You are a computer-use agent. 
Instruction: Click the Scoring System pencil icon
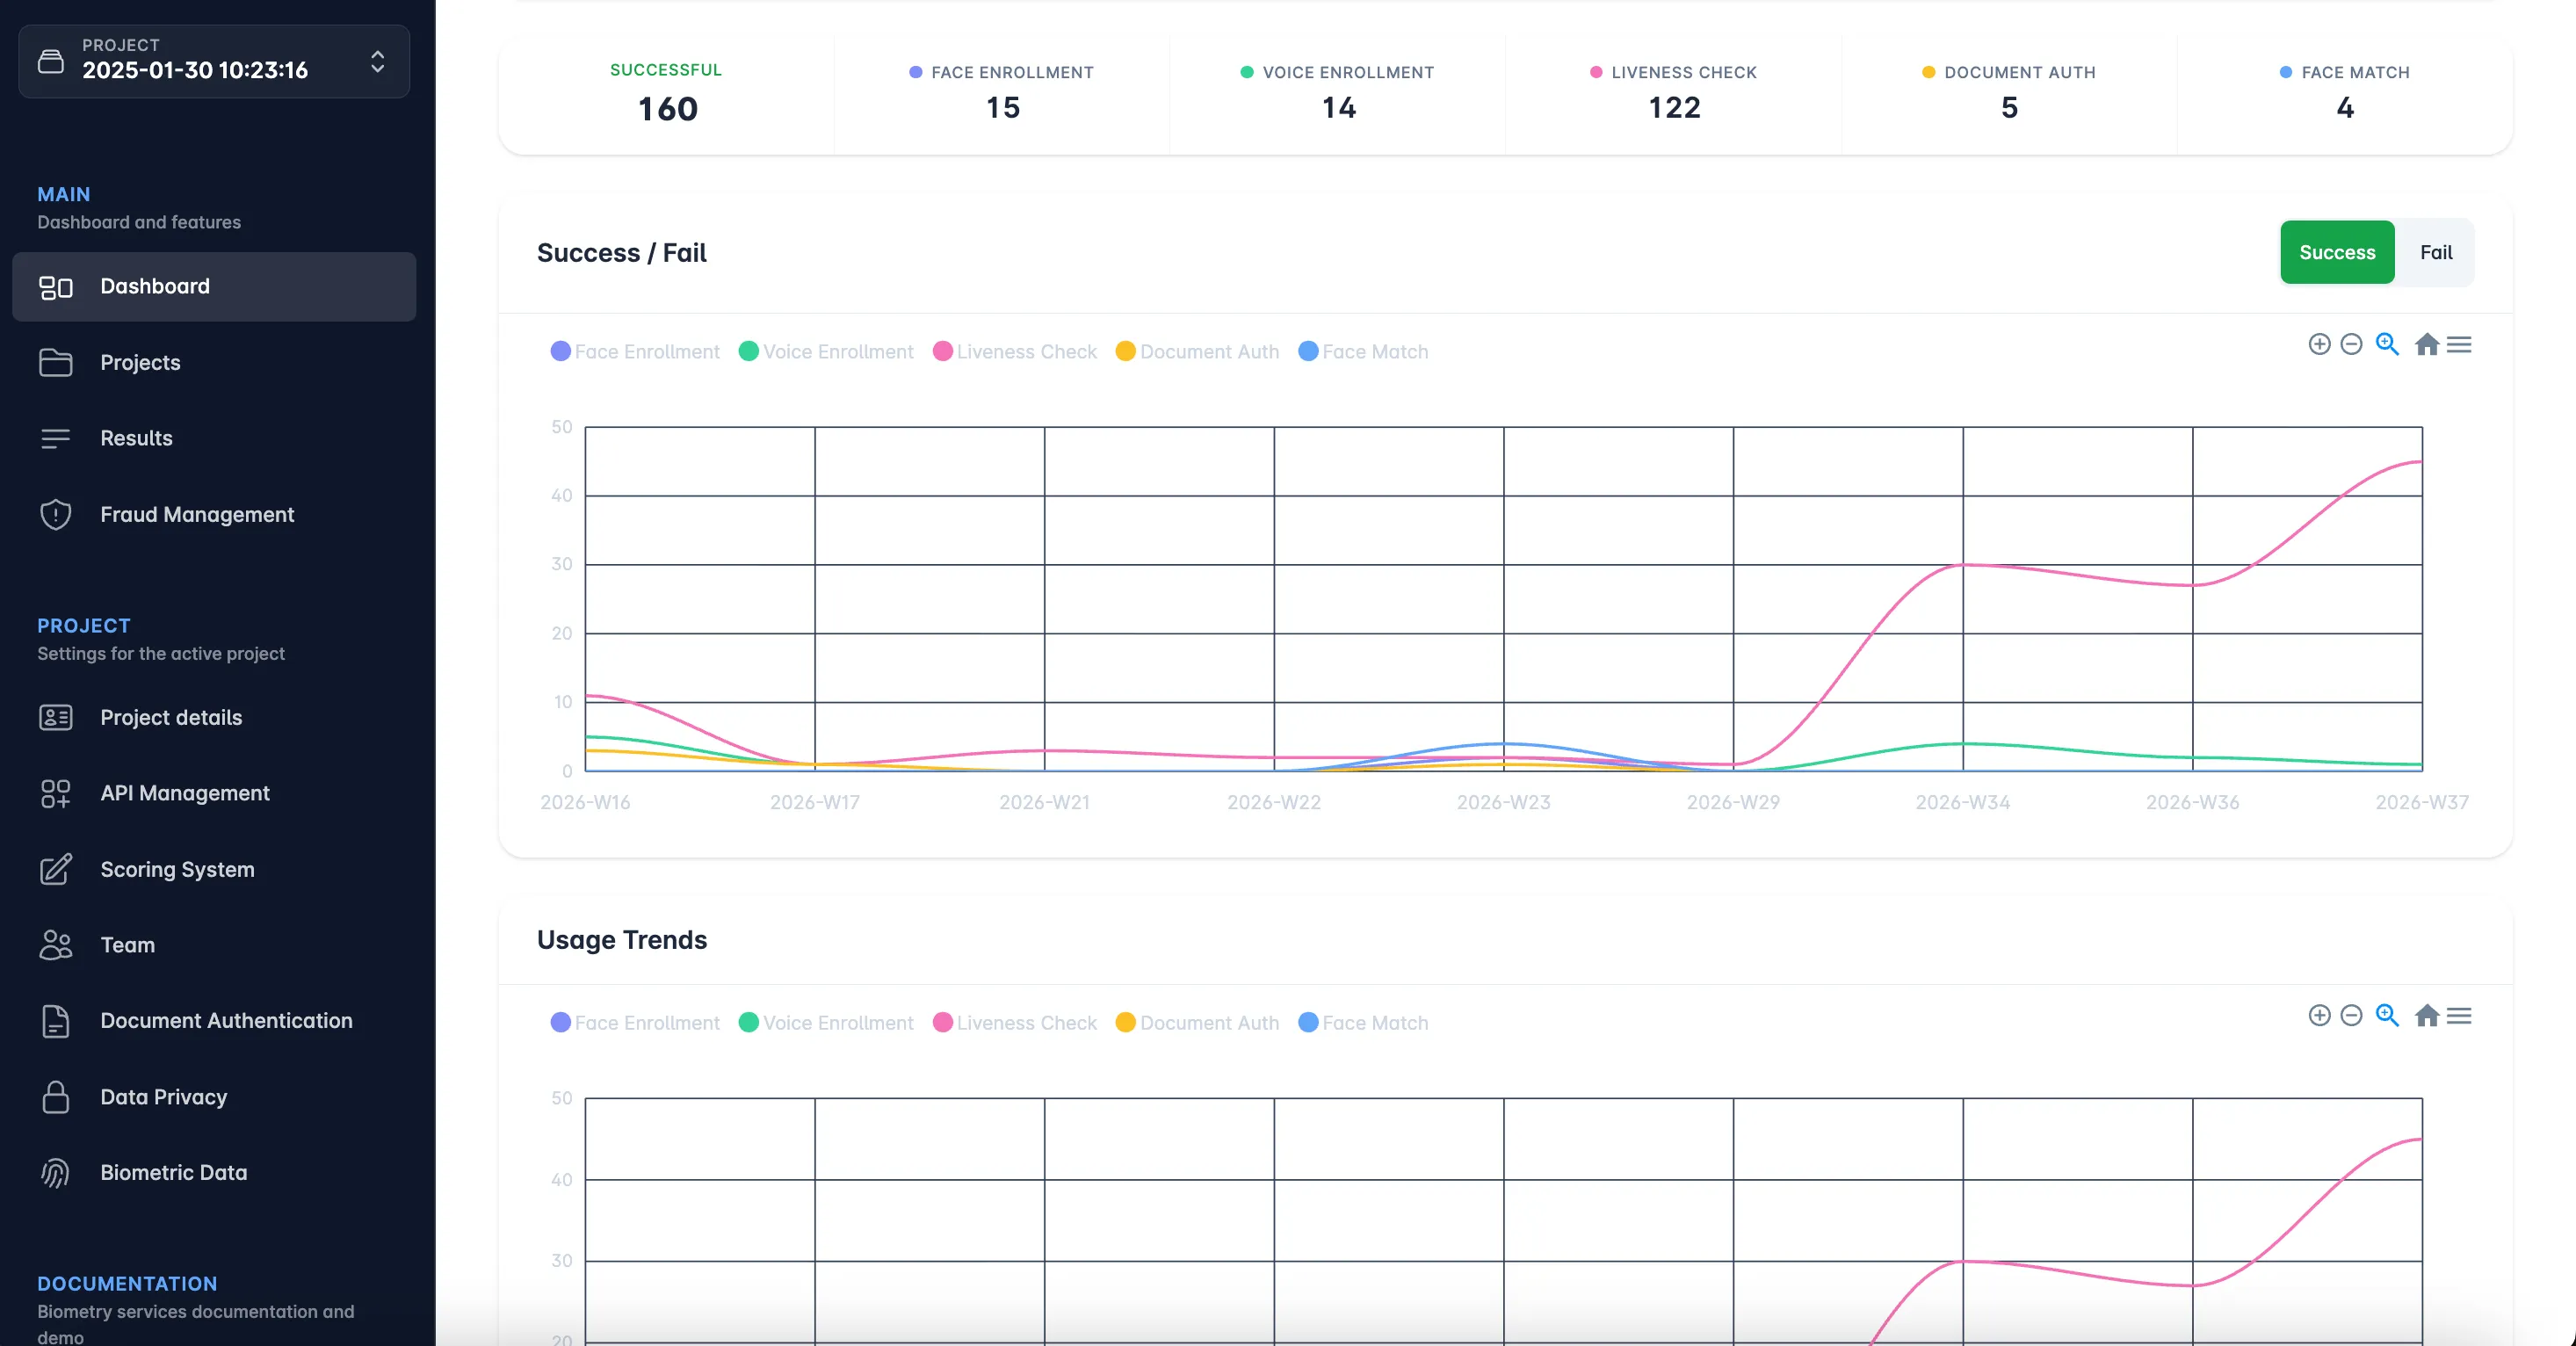56,869
